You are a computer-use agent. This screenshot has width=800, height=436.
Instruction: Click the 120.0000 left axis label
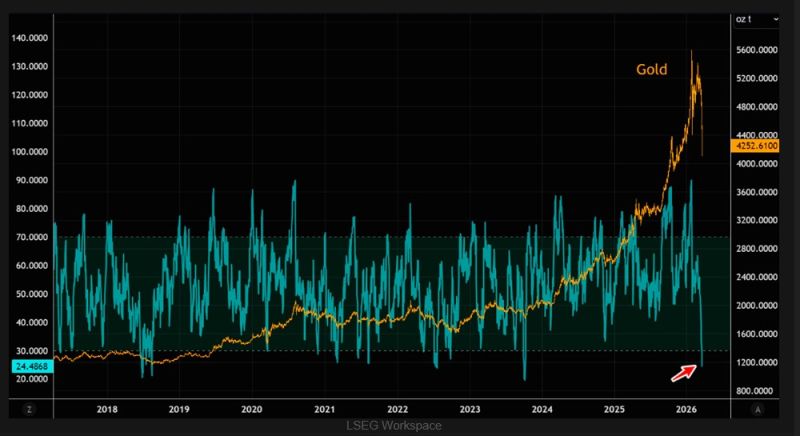pos(30,95)
